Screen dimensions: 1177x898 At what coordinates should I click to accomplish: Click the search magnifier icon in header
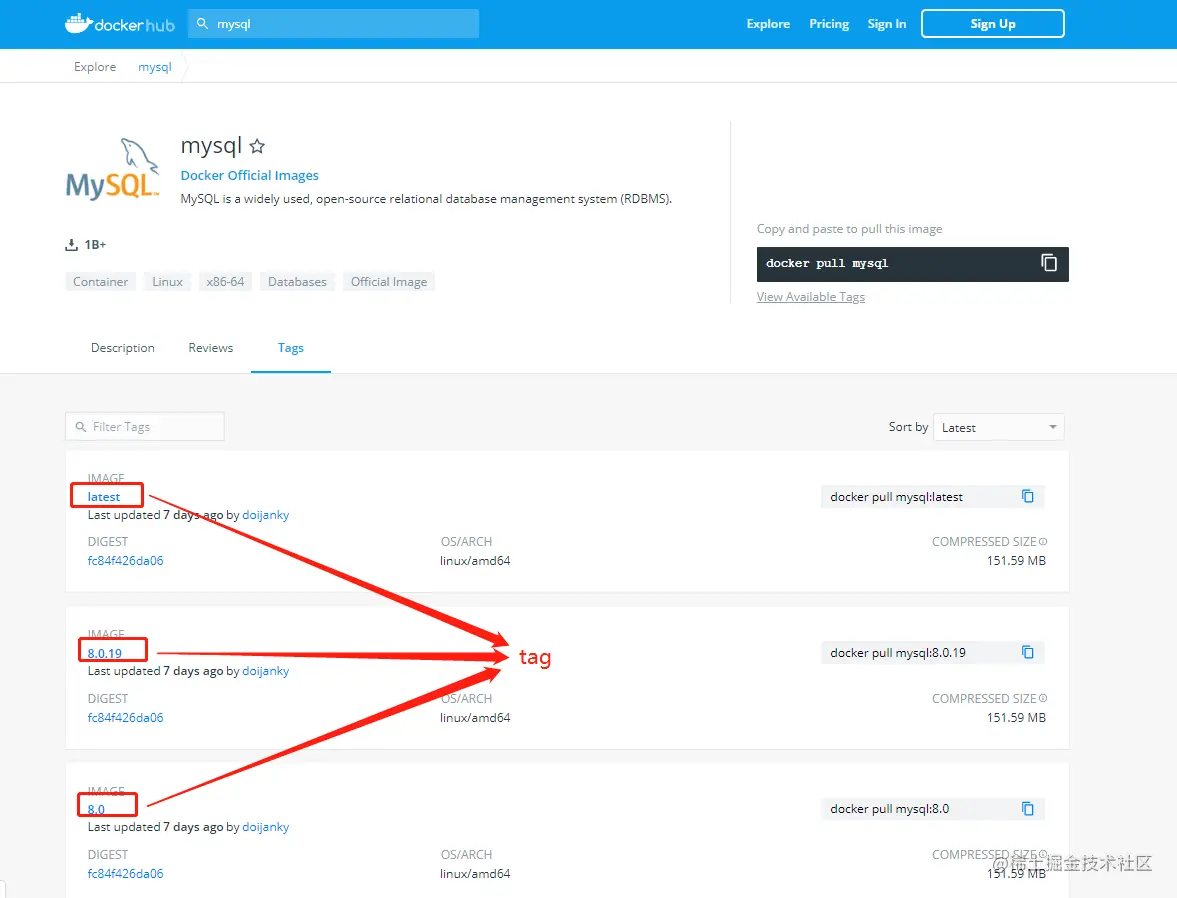pyautogui.click(x=202, y=24)
